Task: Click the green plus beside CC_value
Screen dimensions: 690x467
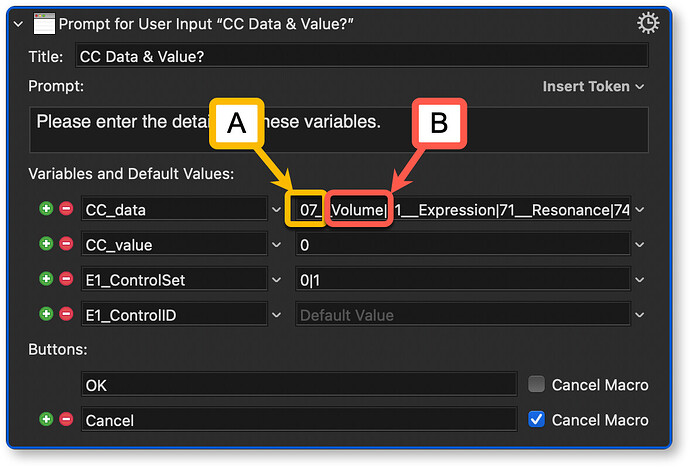Action: coord(46,245)
